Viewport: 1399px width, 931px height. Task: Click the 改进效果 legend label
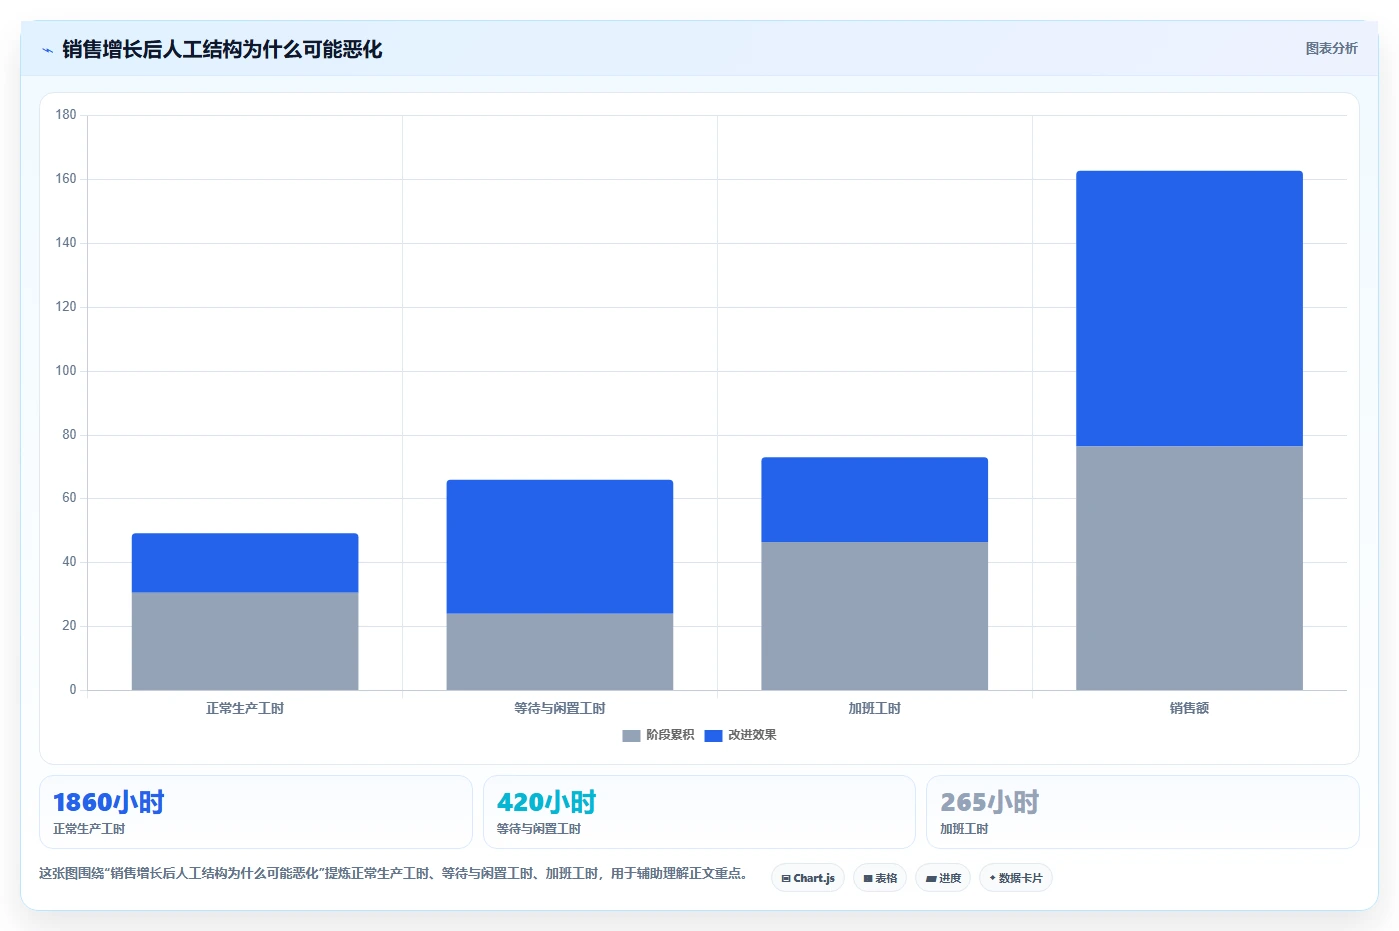[752, 735]
